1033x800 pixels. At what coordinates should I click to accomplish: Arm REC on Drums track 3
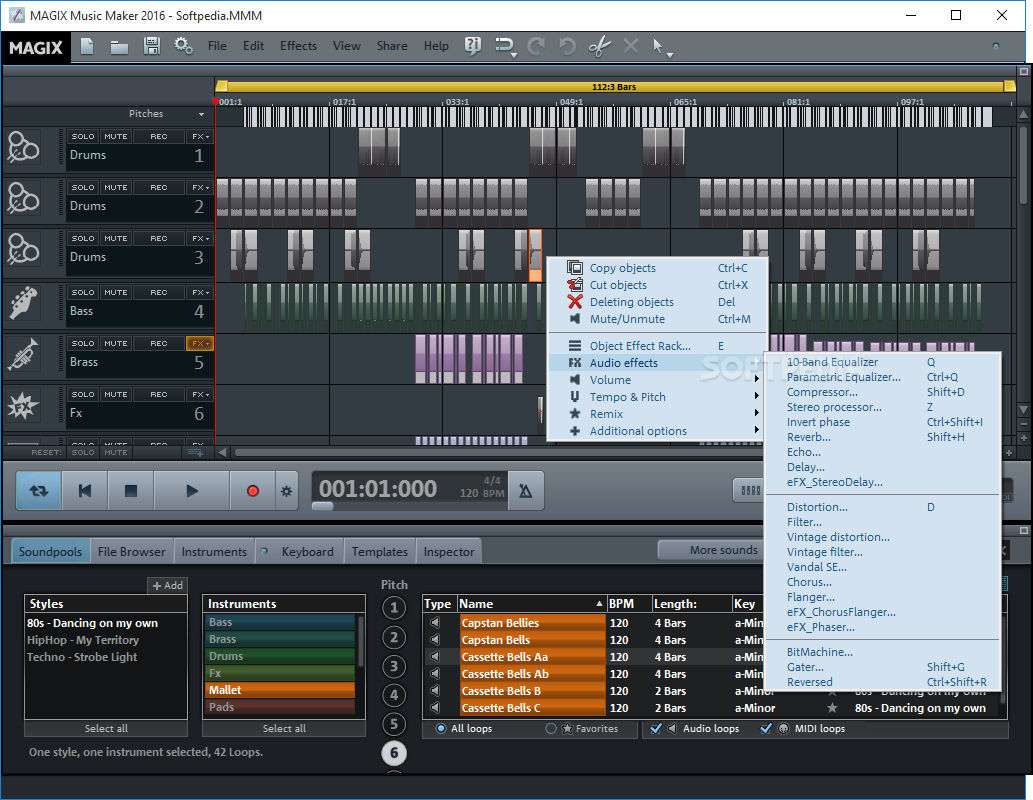tap(159, 239)
